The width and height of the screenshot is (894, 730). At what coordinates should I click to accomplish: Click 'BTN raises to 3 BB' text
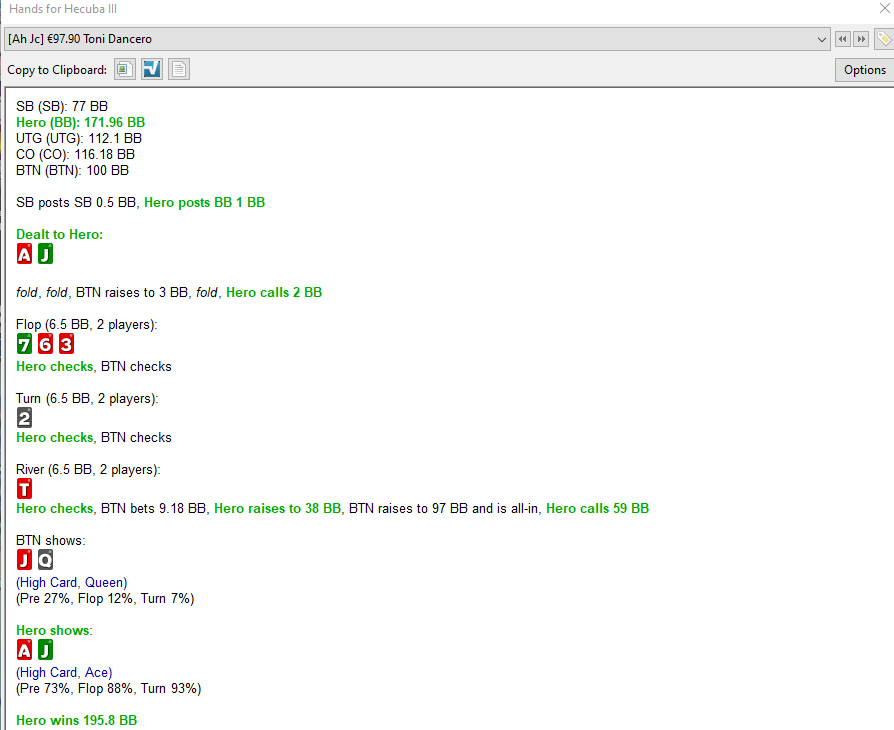132,293
